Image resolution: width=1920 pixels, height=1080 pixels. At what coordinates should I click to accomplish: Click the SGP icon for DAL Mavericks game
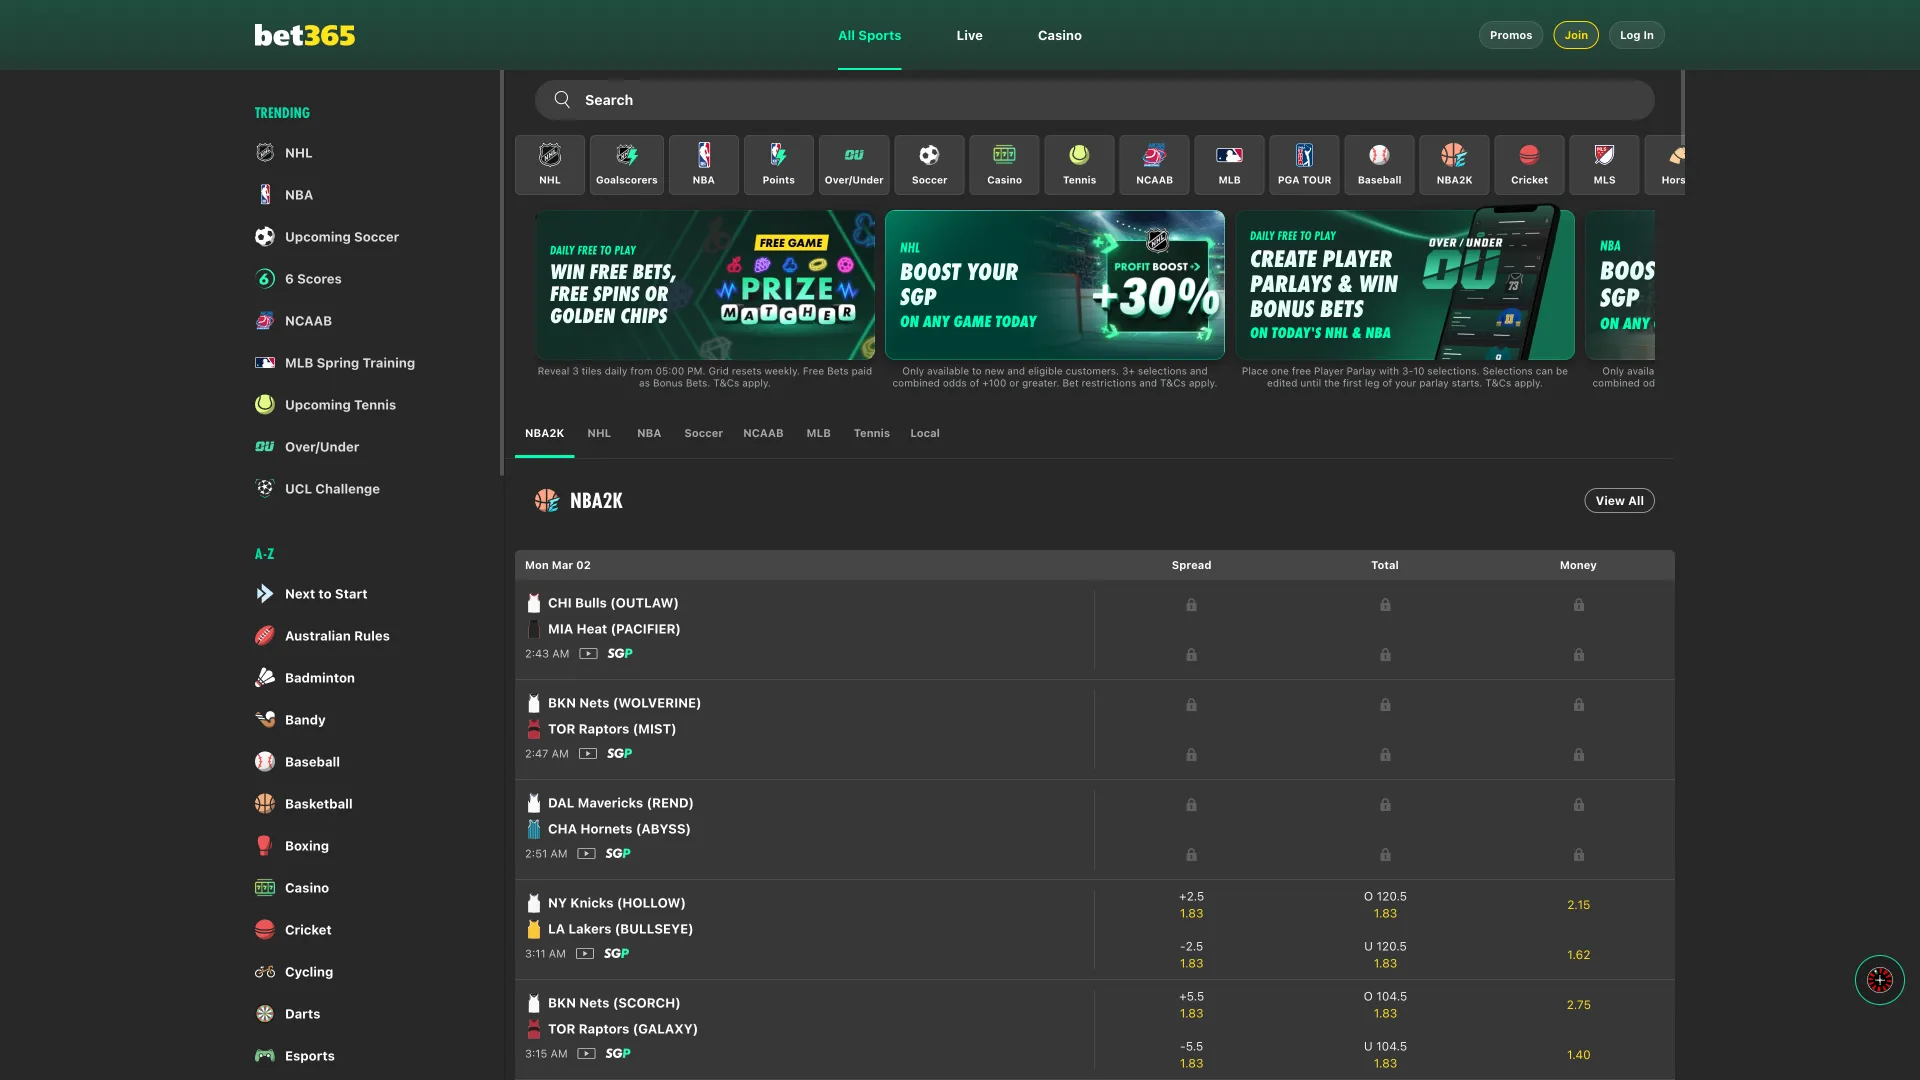[x=618, y=854]
